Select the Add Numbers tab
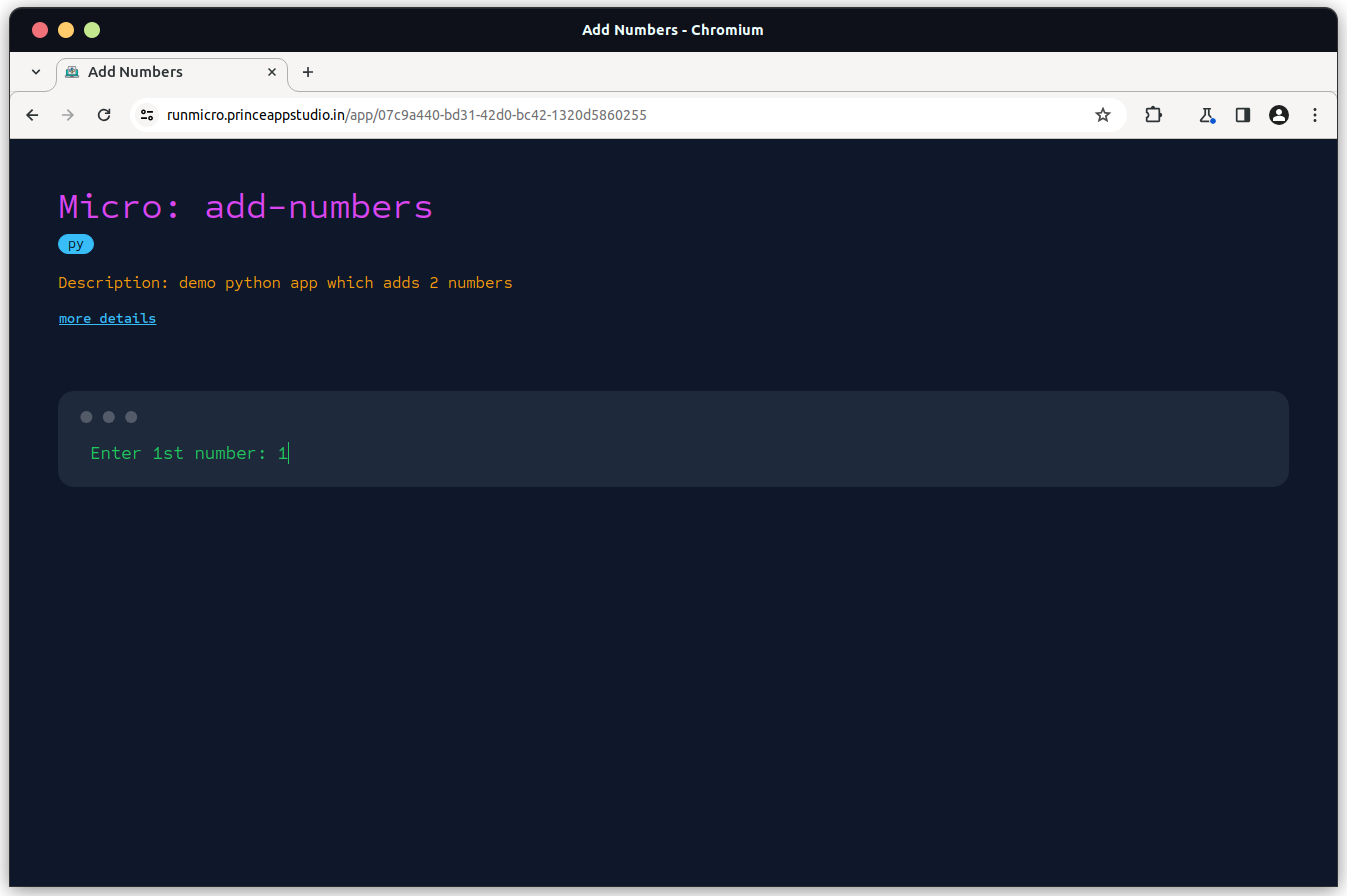1347x896 pixels. tap(172, 73)
